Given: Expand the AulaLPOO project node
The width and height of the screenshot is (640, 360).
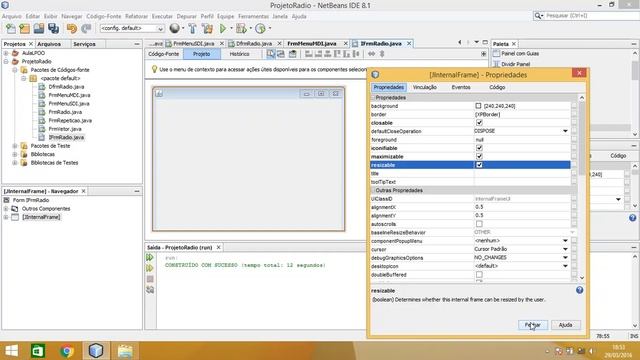Looking at the screenshot, I should point(6,53).
